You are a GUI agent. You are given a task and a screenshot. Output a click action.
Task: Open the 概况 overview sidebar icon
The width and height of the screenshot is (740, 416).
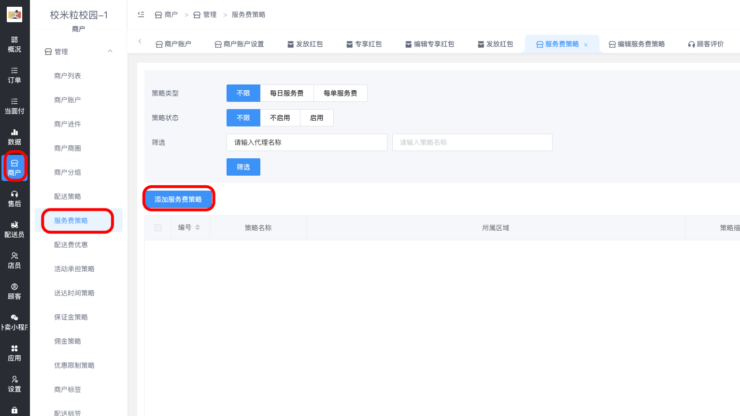[x=14, y=43]
